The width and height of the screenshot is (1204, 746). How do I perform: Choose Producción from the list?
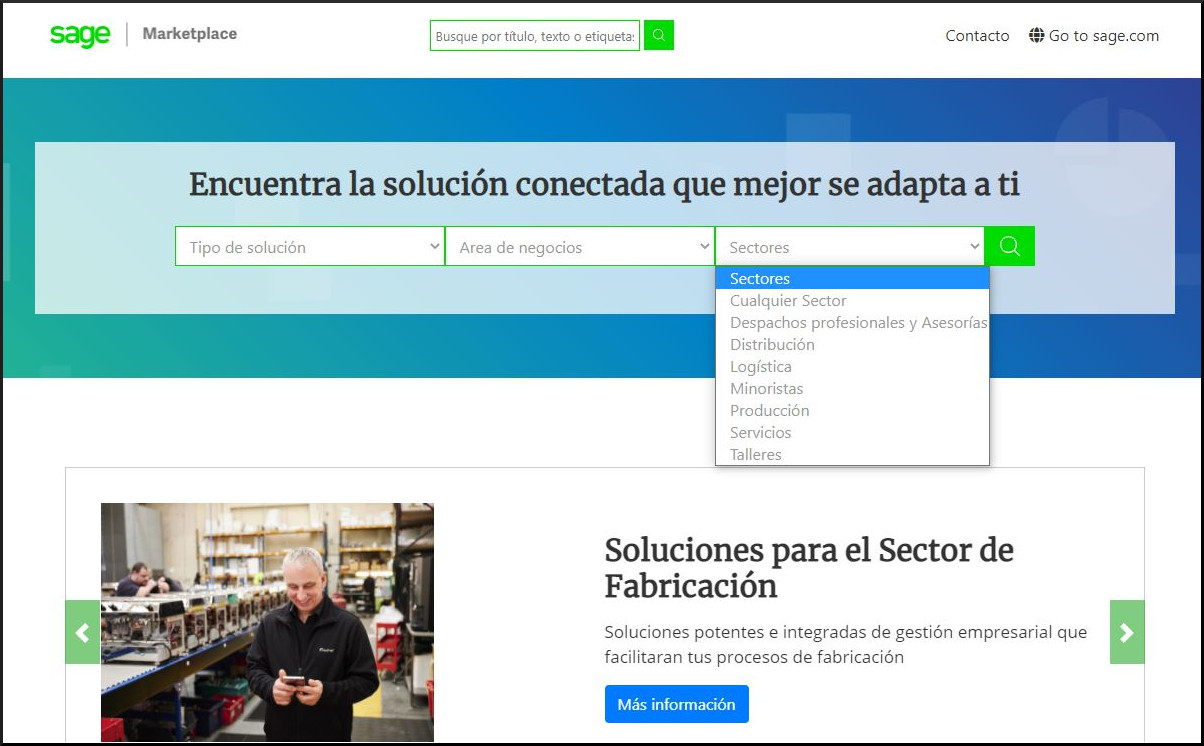[769, 411]
